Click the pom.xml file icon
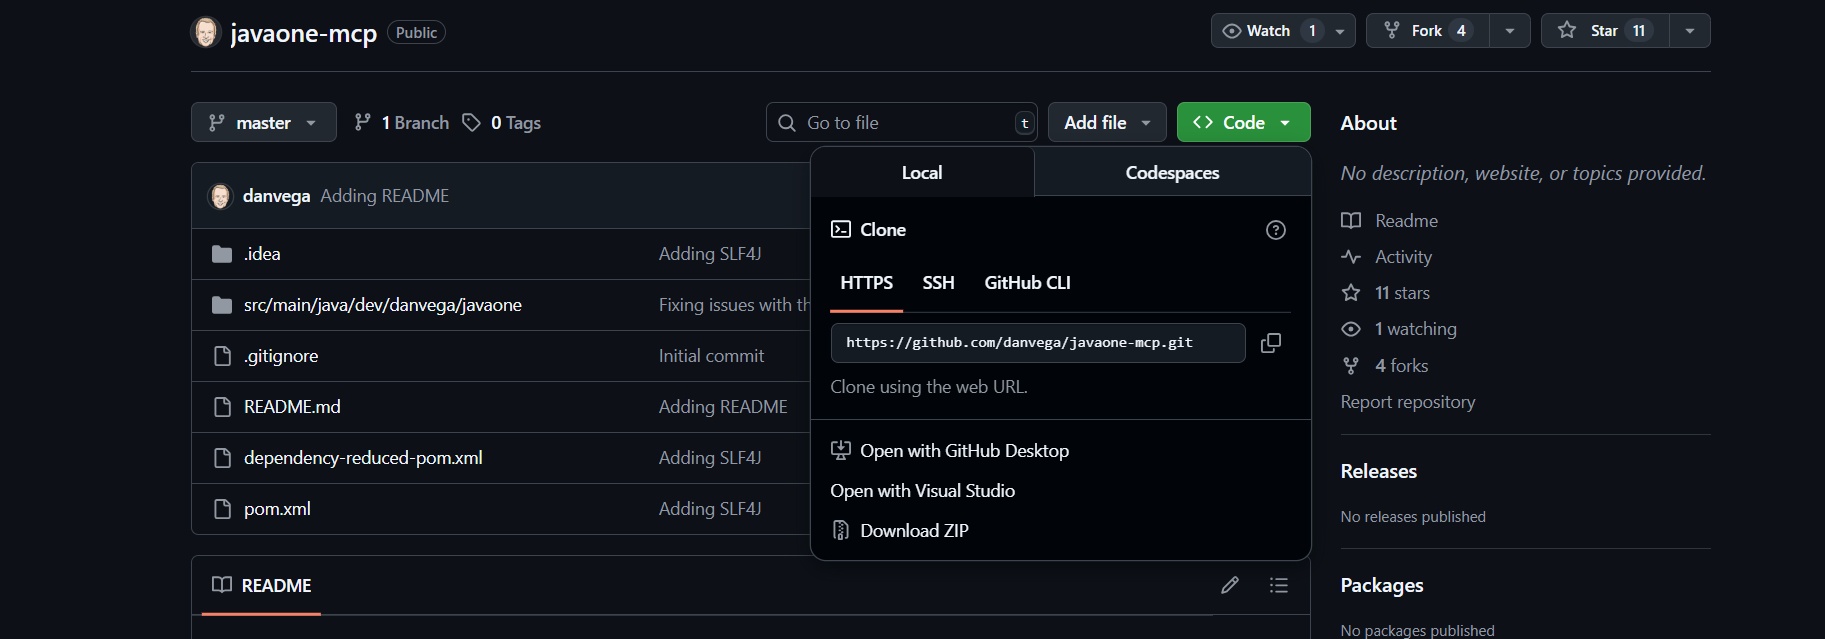 click(x=222, y=509)
